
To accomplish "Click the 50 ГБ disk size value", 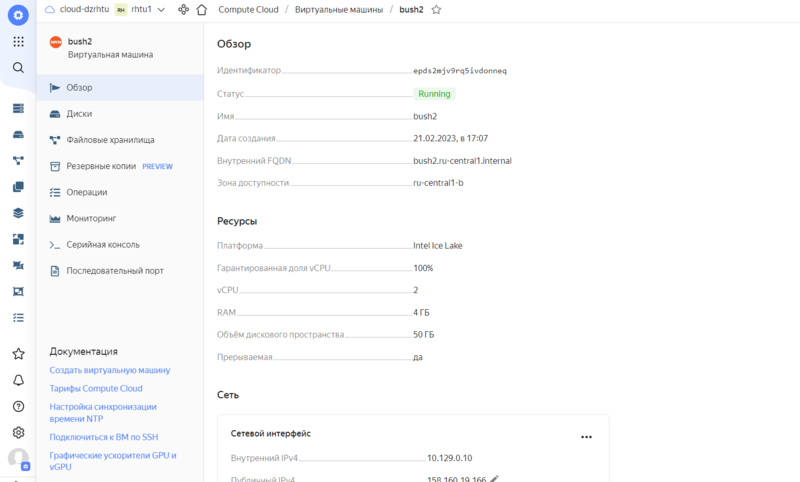I will point(423,335).
